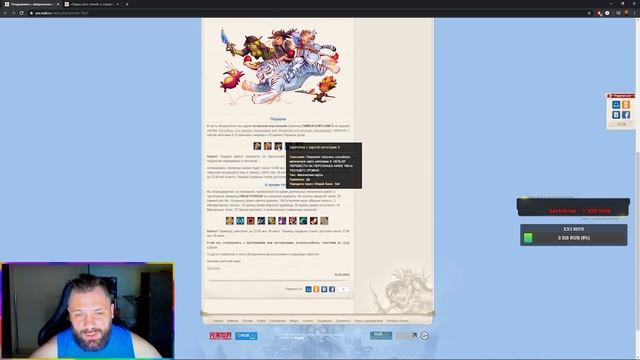
Task: Focus the browser address bar
Action: [x=310, y=13]
